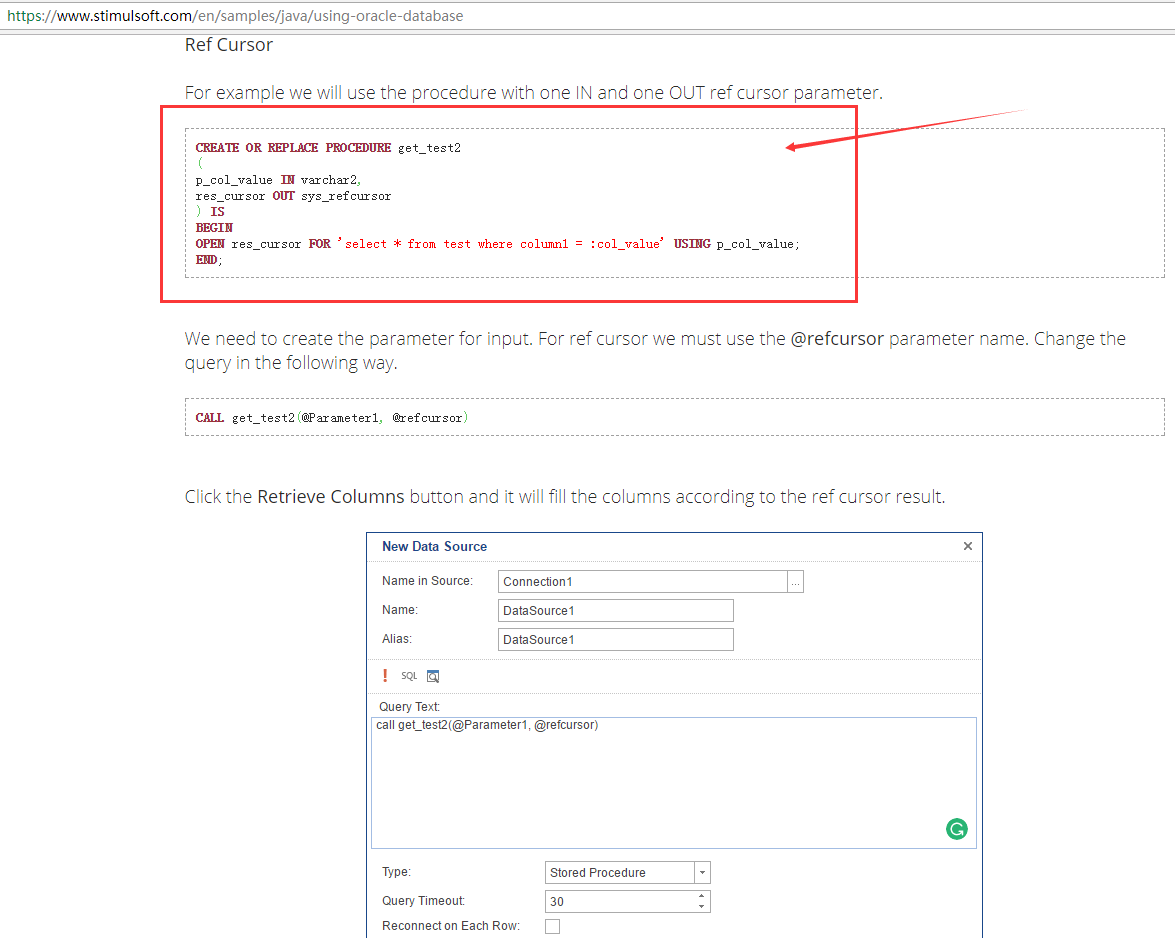Click the Name in Source field
The image size is (1175, 938).
(x=642, y=582)
